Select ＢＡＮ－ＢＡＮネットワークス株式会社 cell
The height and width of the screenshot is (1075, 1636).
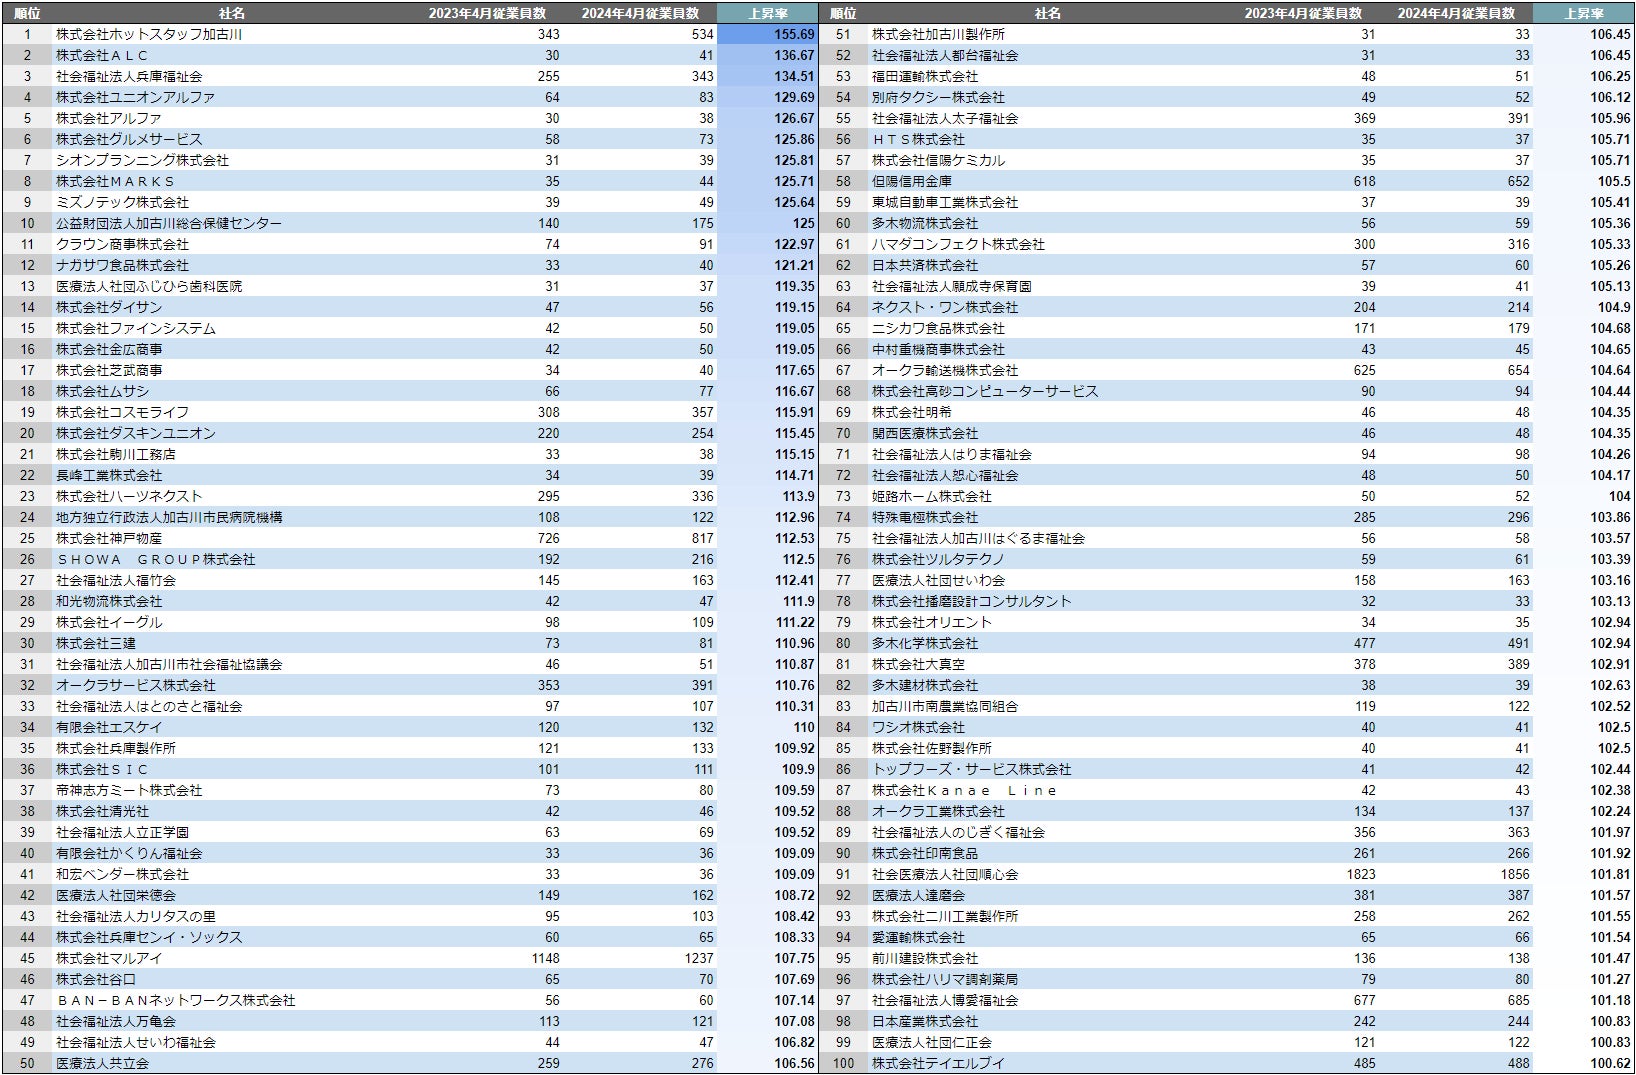coord(175,1000)
